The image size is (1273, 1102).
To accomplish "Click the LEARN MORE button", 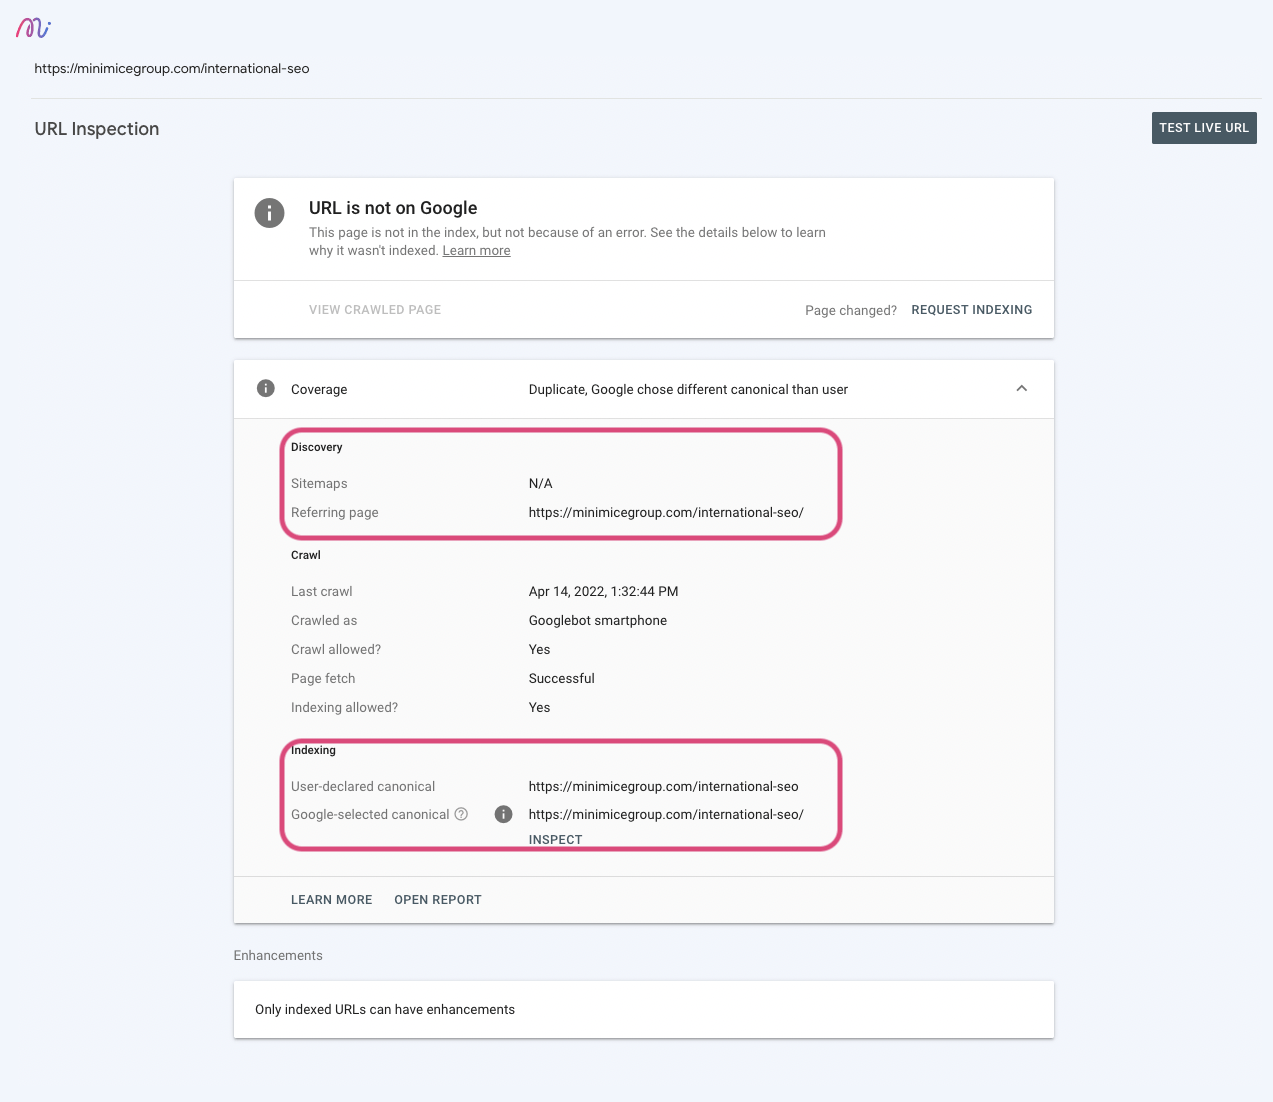I will click(331, 900).
